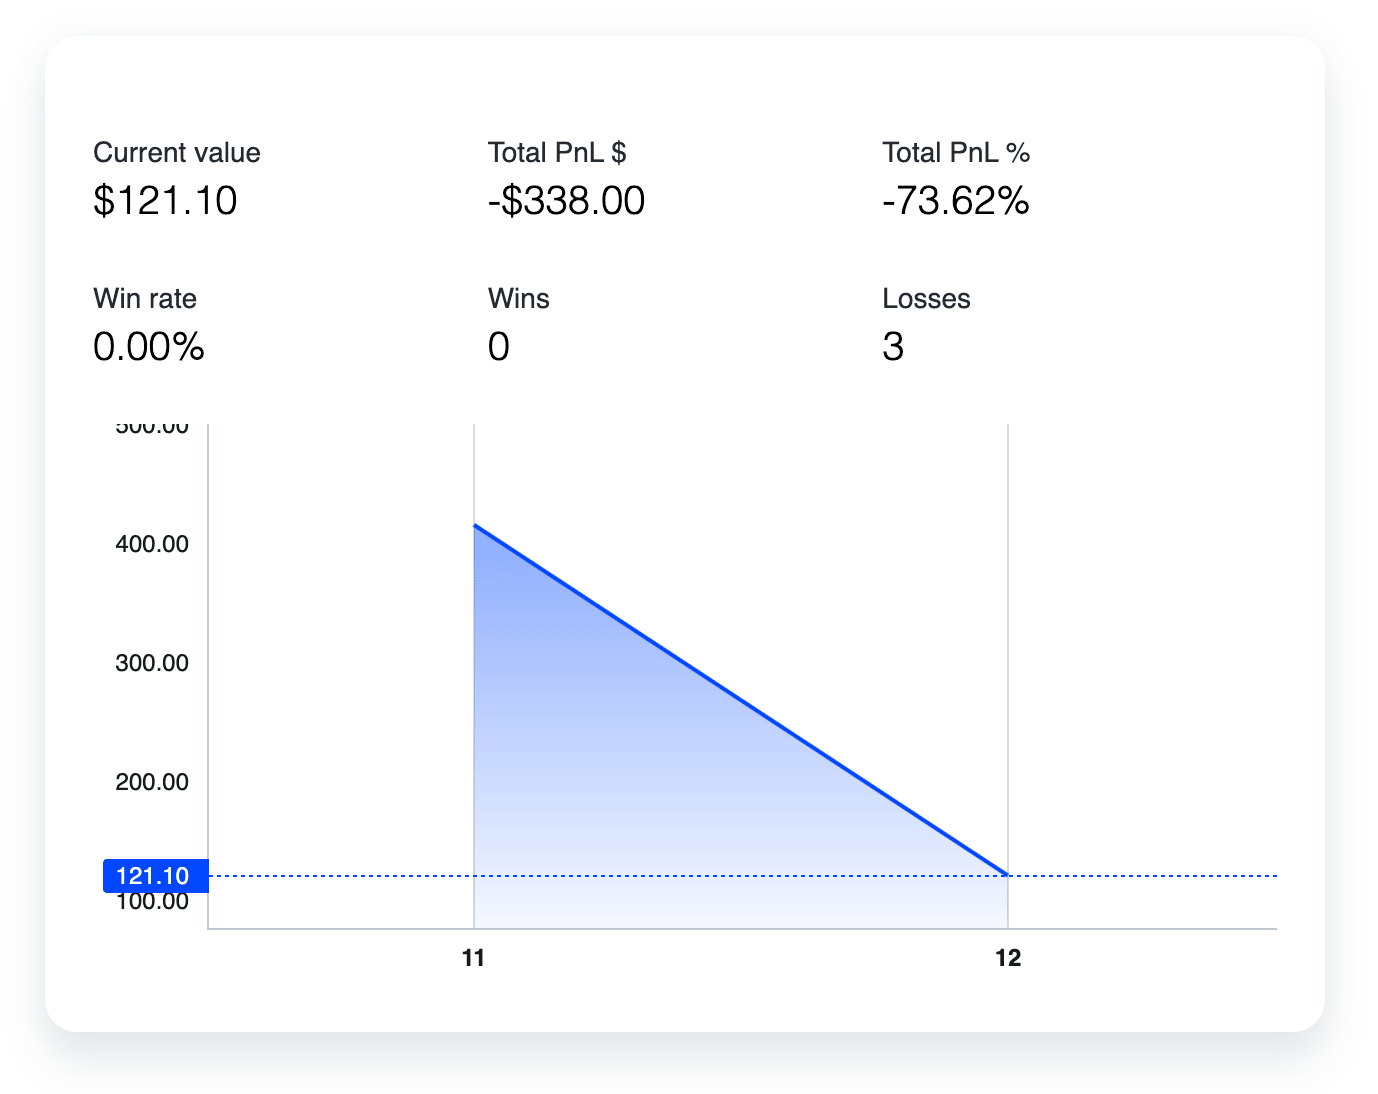Select the 0.00% win rate value
This screenshot has height=1094, width=1378.
coord(149,347)
